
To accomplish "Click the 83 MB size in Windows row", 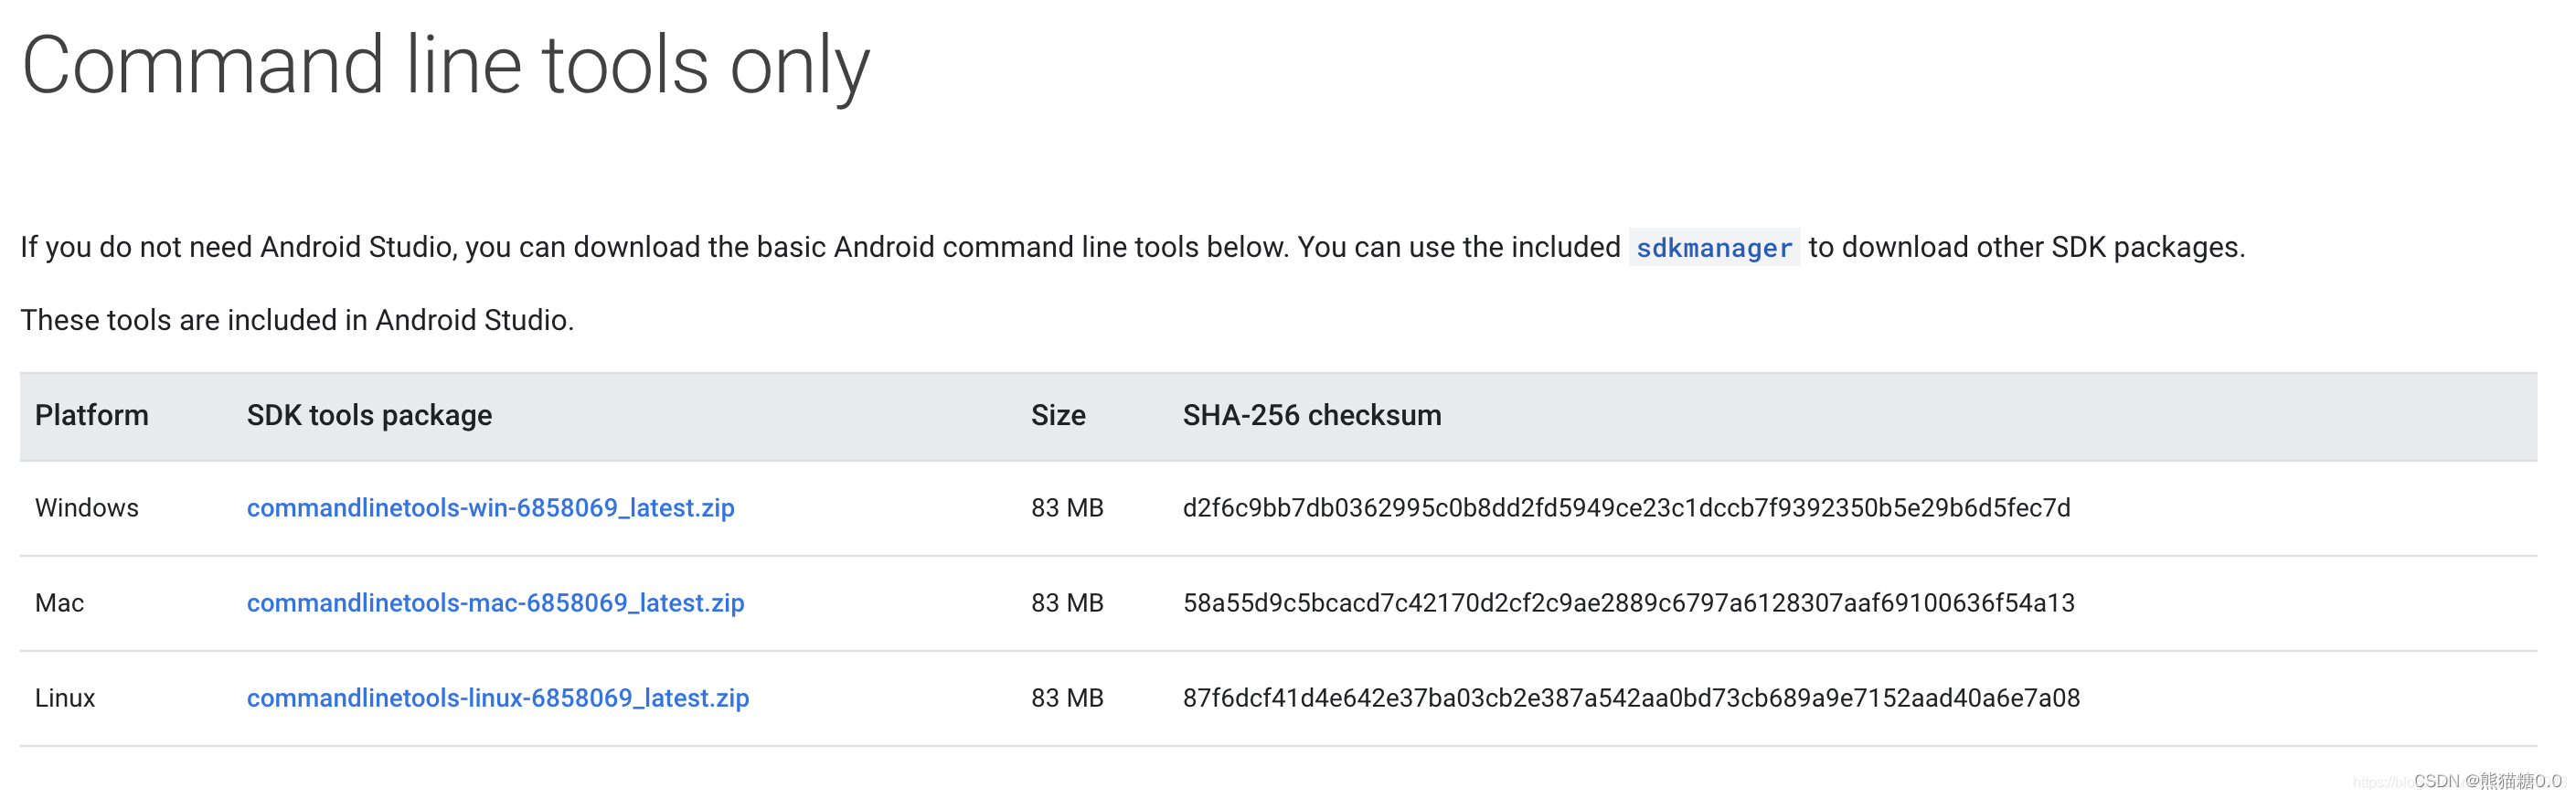I will click(x=1066, y=508).
